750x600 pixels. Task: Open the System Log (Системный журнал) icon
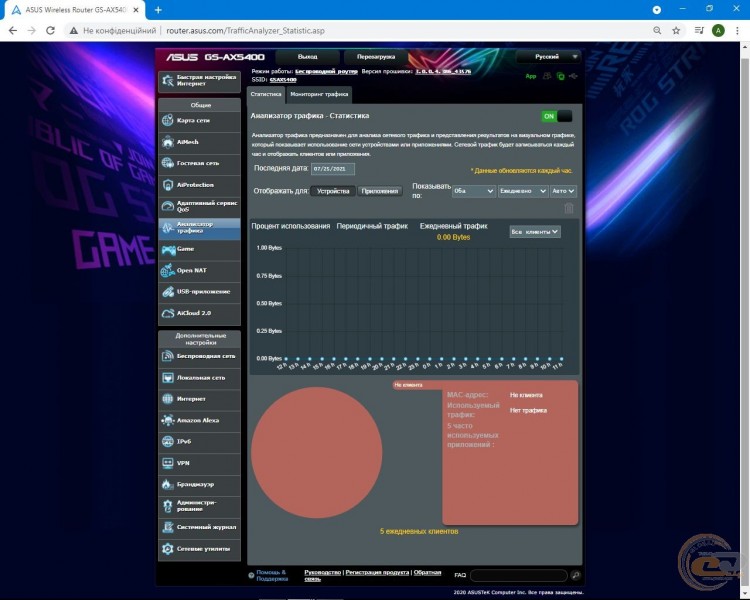[167, 527]
